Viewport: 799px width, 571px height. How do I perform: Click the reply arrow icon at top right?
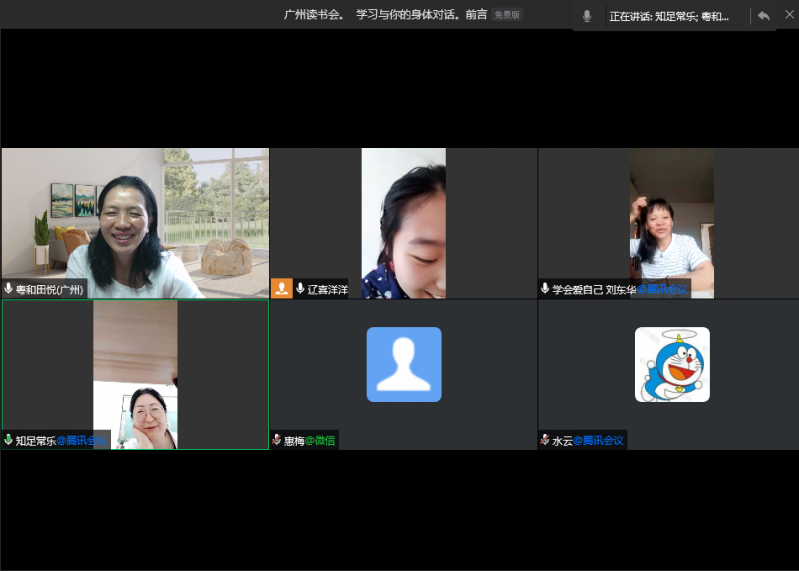(764, 16)
